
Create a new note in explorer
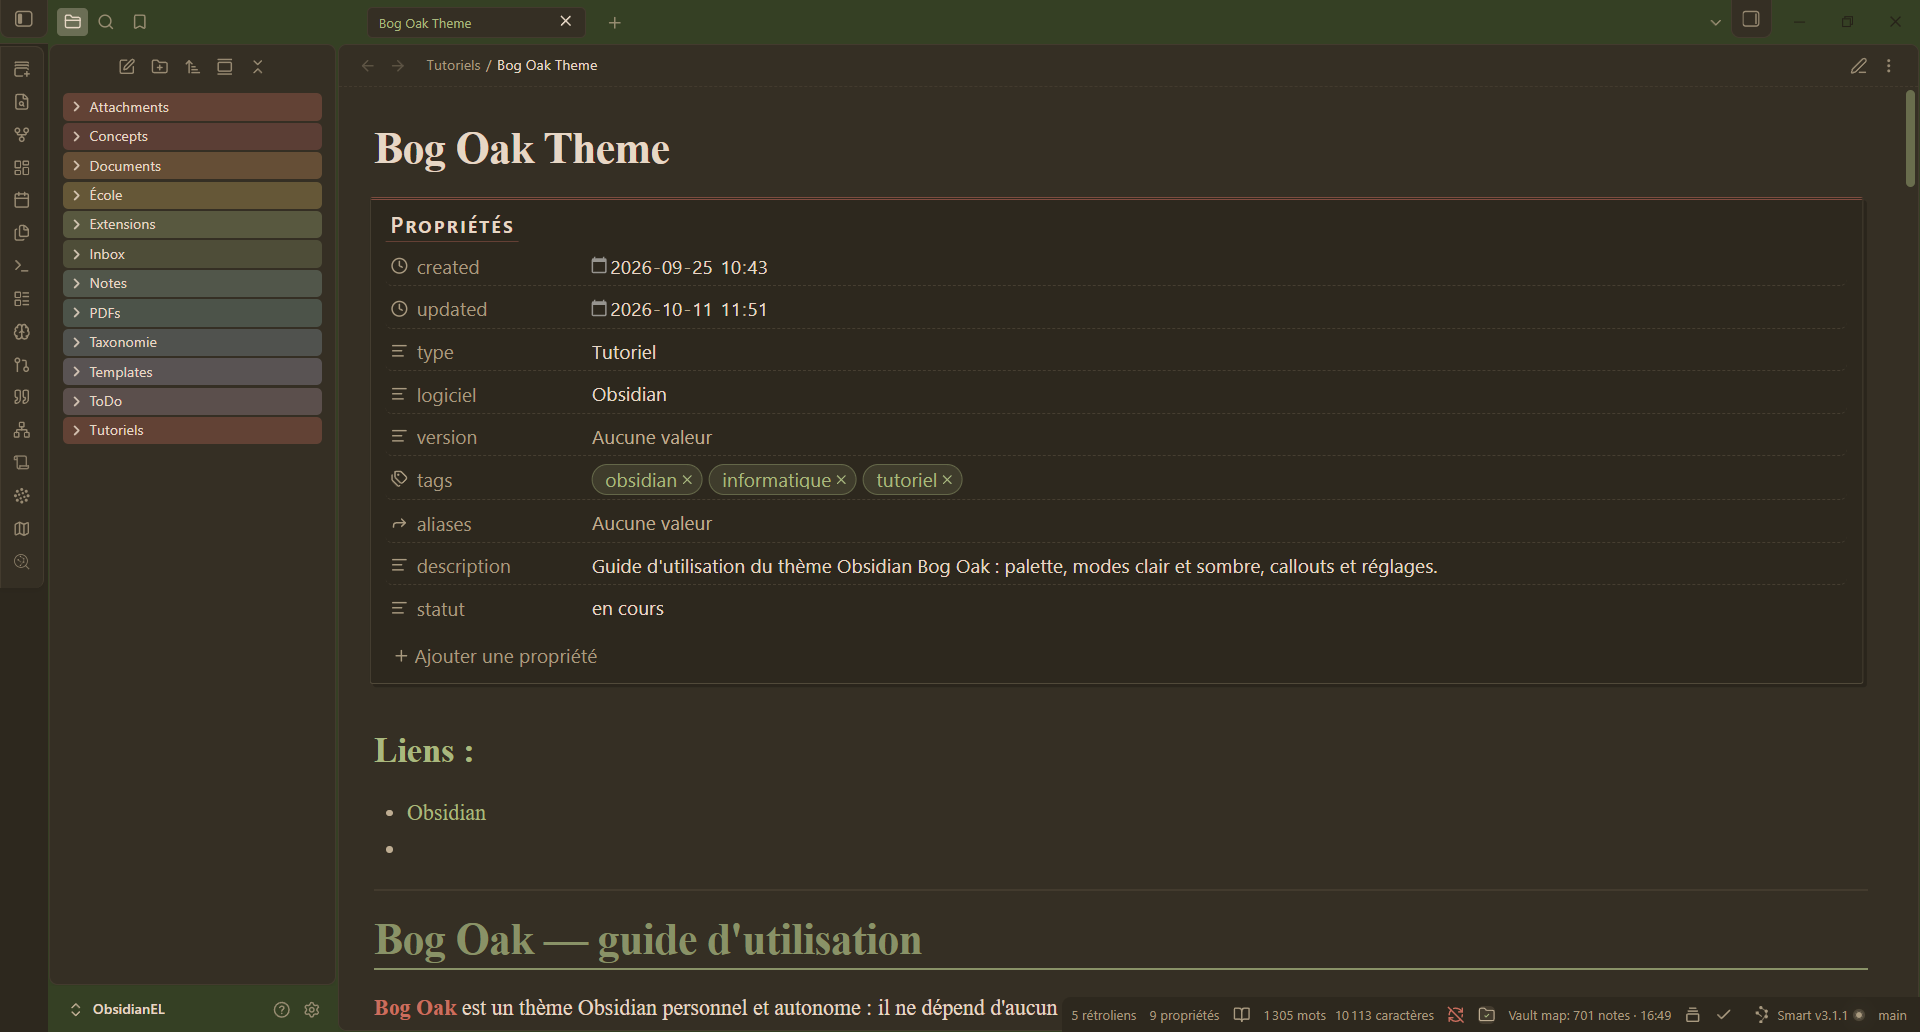(x=127, y=67)
